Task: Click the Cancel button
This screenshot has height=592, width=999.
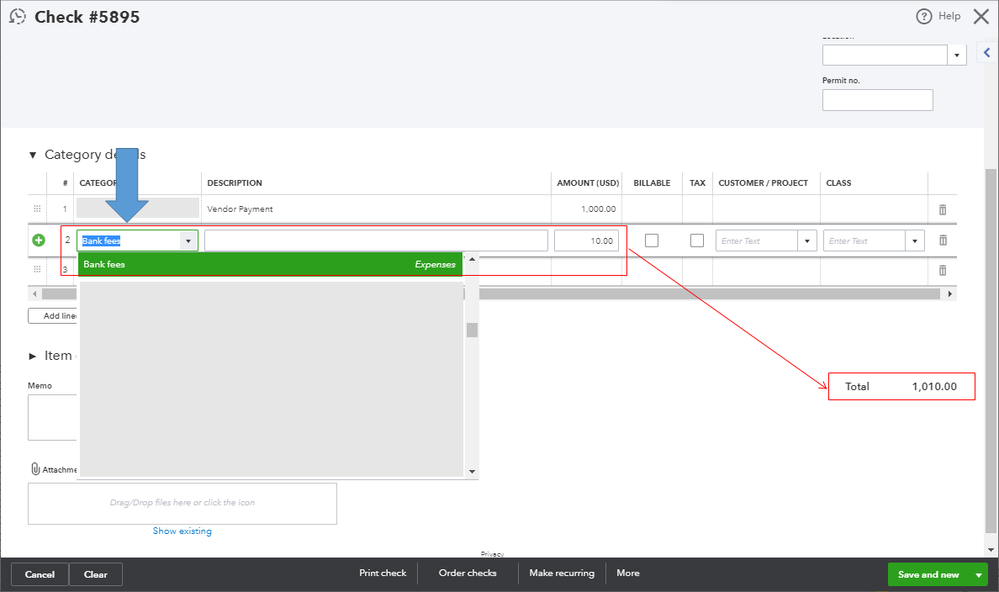Action: pyautogui.click(x=40, y=574)
